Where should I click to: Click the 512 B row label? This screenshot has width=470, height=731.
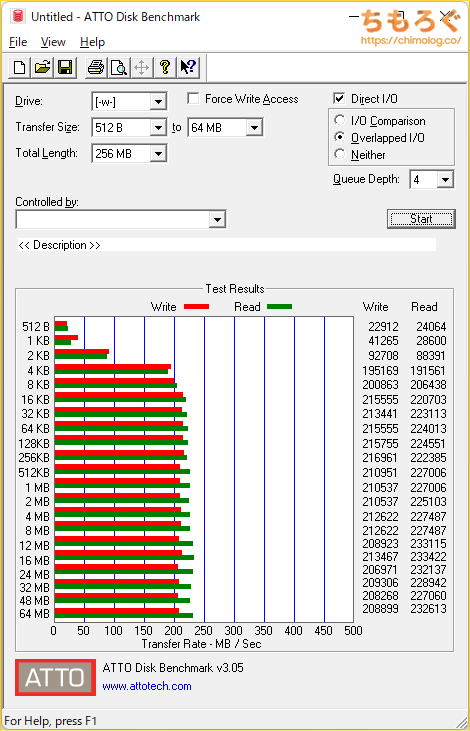pos(36,326)
